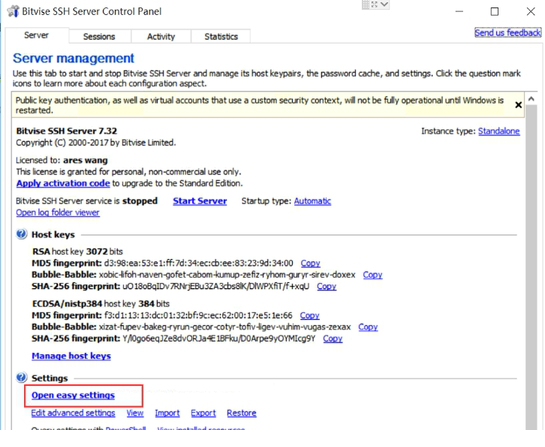Image resolution: width=545 pixels, height=447 pixels.
Task: Copy the RSA SHA-256 fingerprint
Action: tap(326, 286)
